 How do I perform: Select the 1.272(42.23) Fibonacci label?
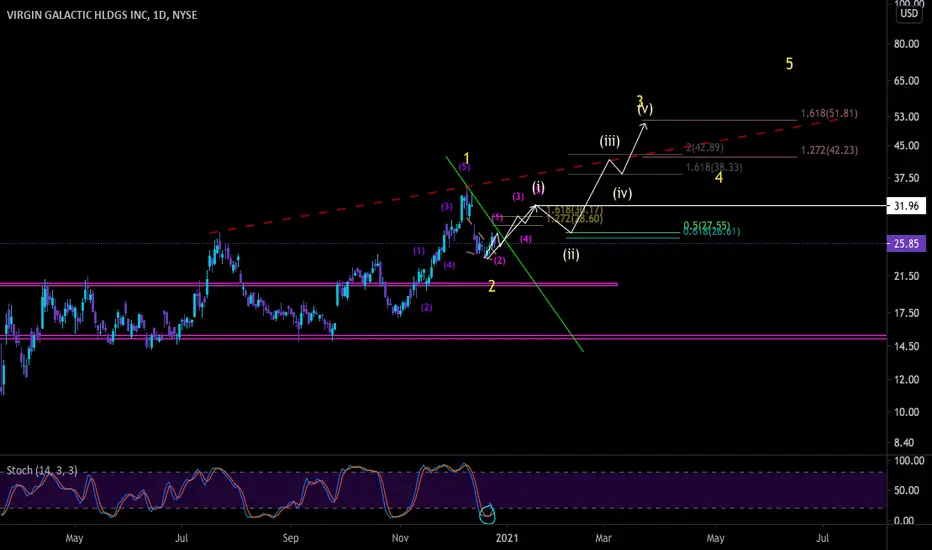[829, 150]
